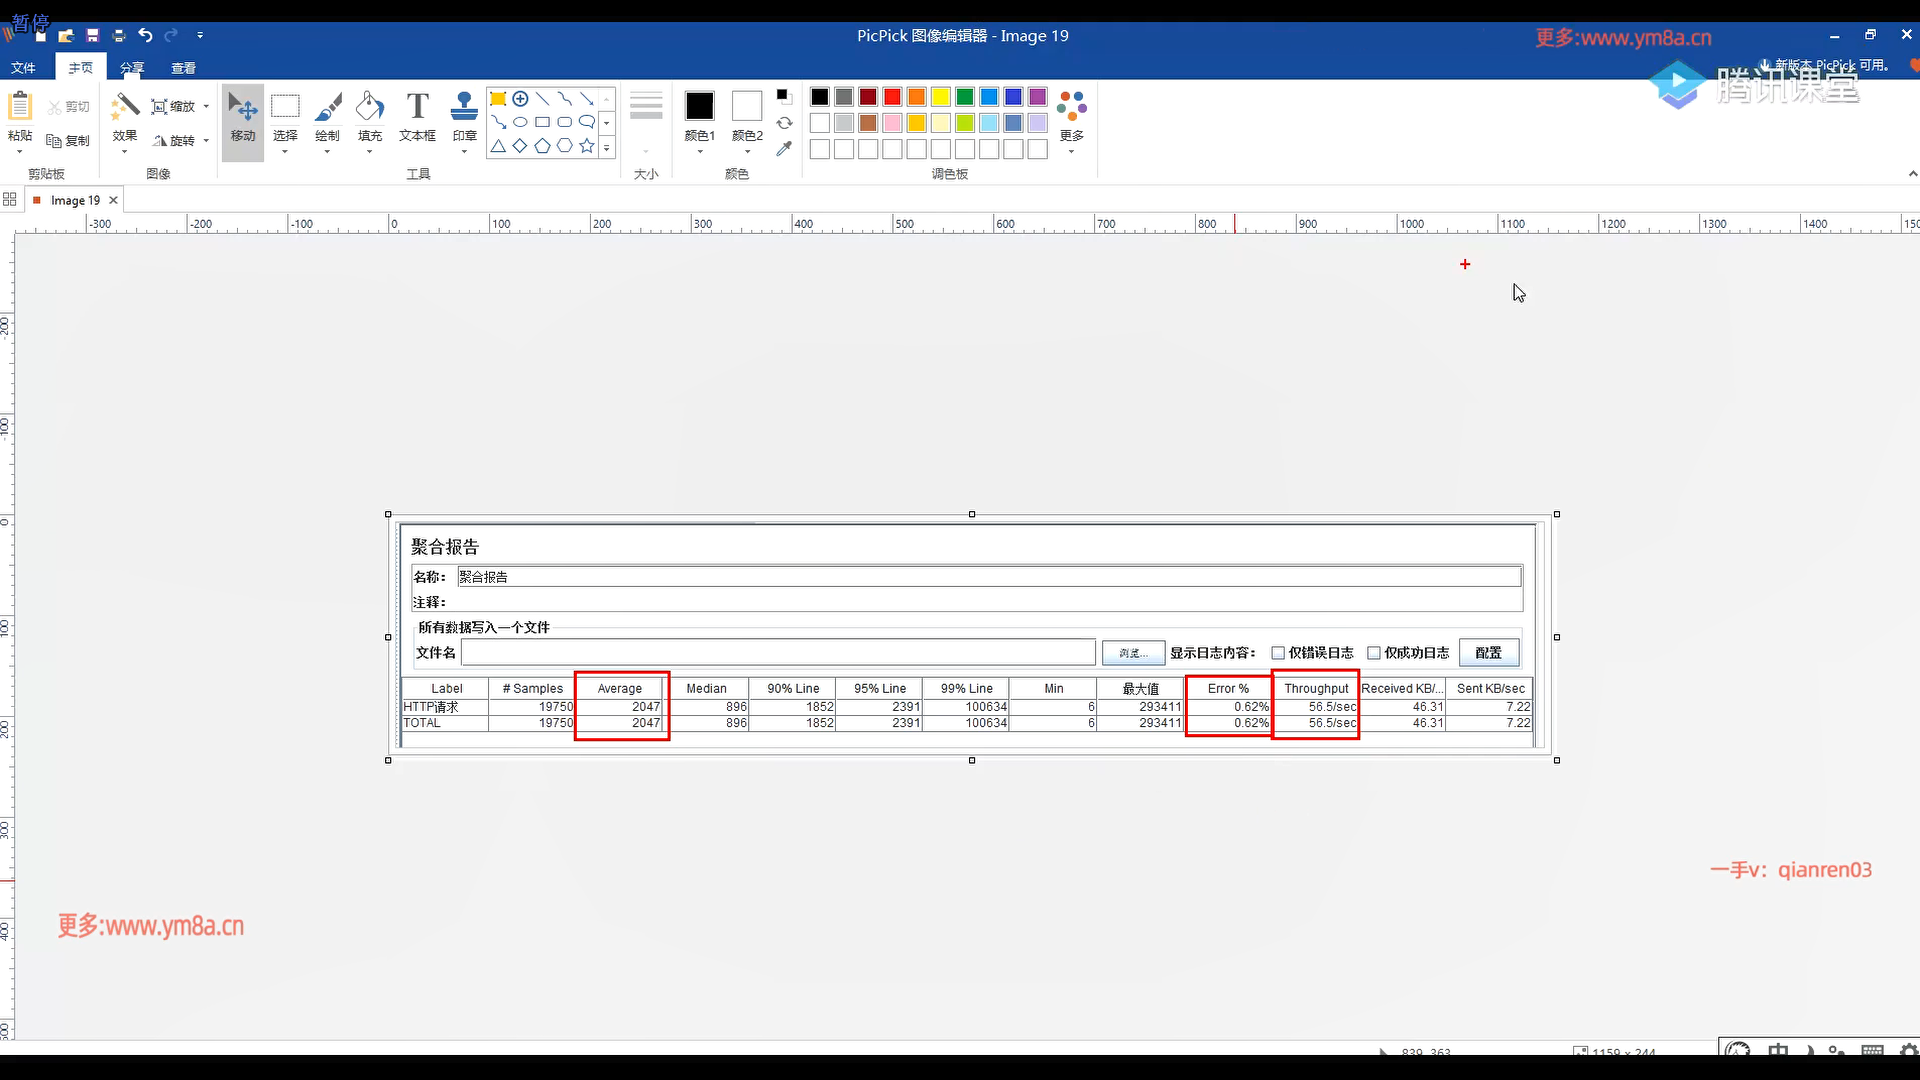Check the 仅错误日志 checkbox

[1278, 653]
